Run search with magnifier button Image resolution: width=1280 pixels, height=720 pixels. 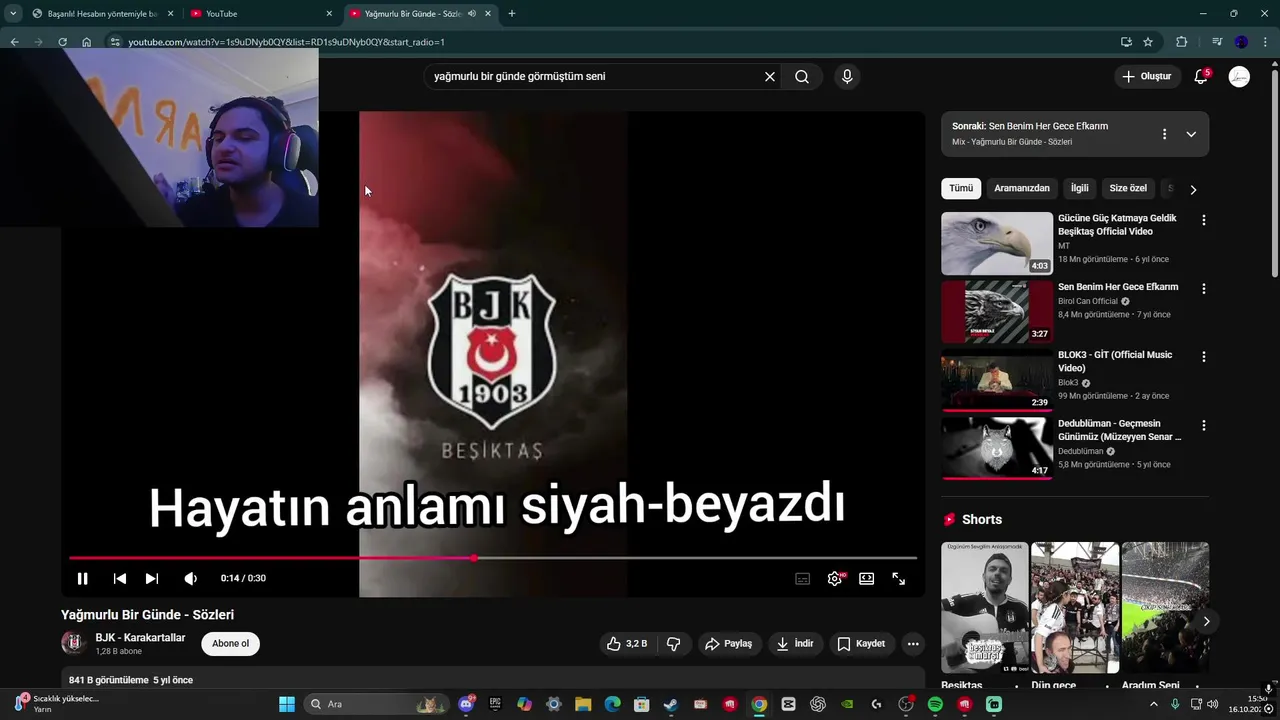click(802, 76)
